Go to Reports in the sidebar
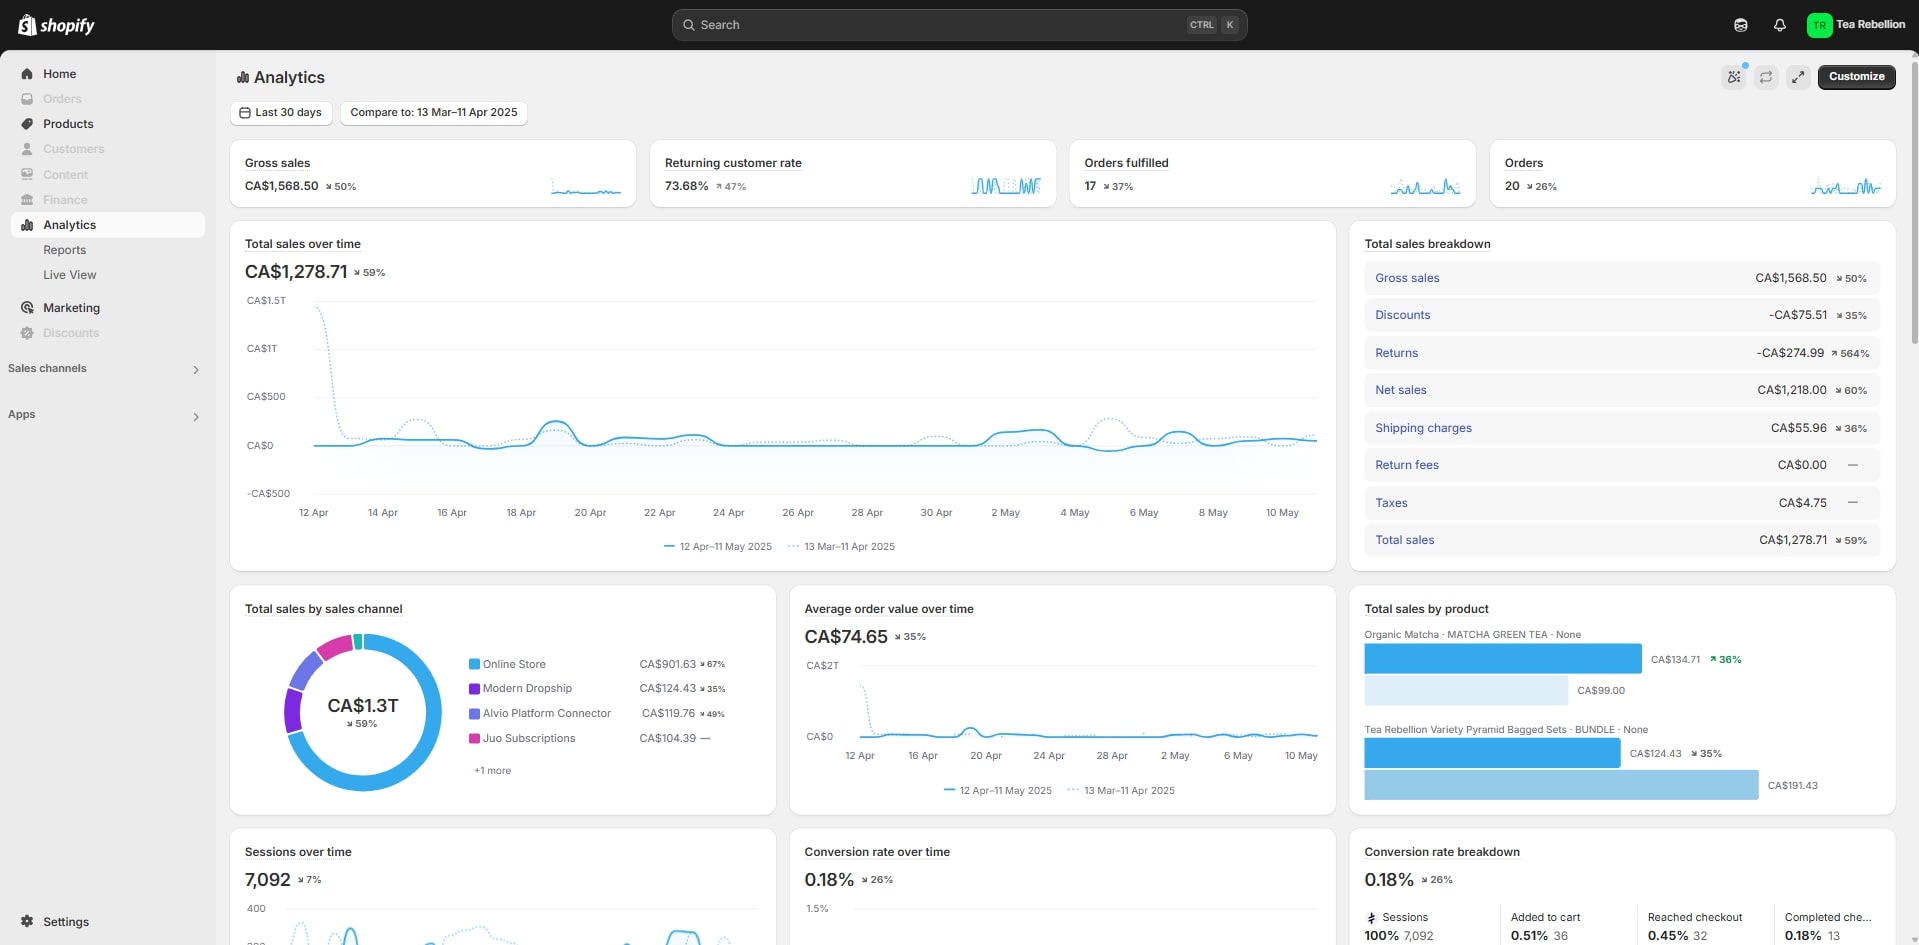Screen dimensions: 1919x945 (x=65, y=250)
